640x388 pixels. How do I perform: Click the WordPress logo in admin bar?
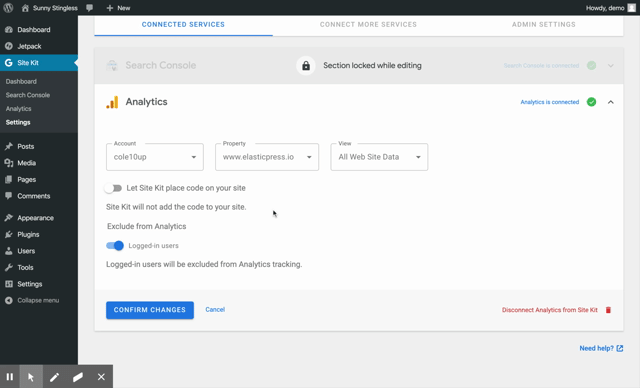click(x=8, y=8)
